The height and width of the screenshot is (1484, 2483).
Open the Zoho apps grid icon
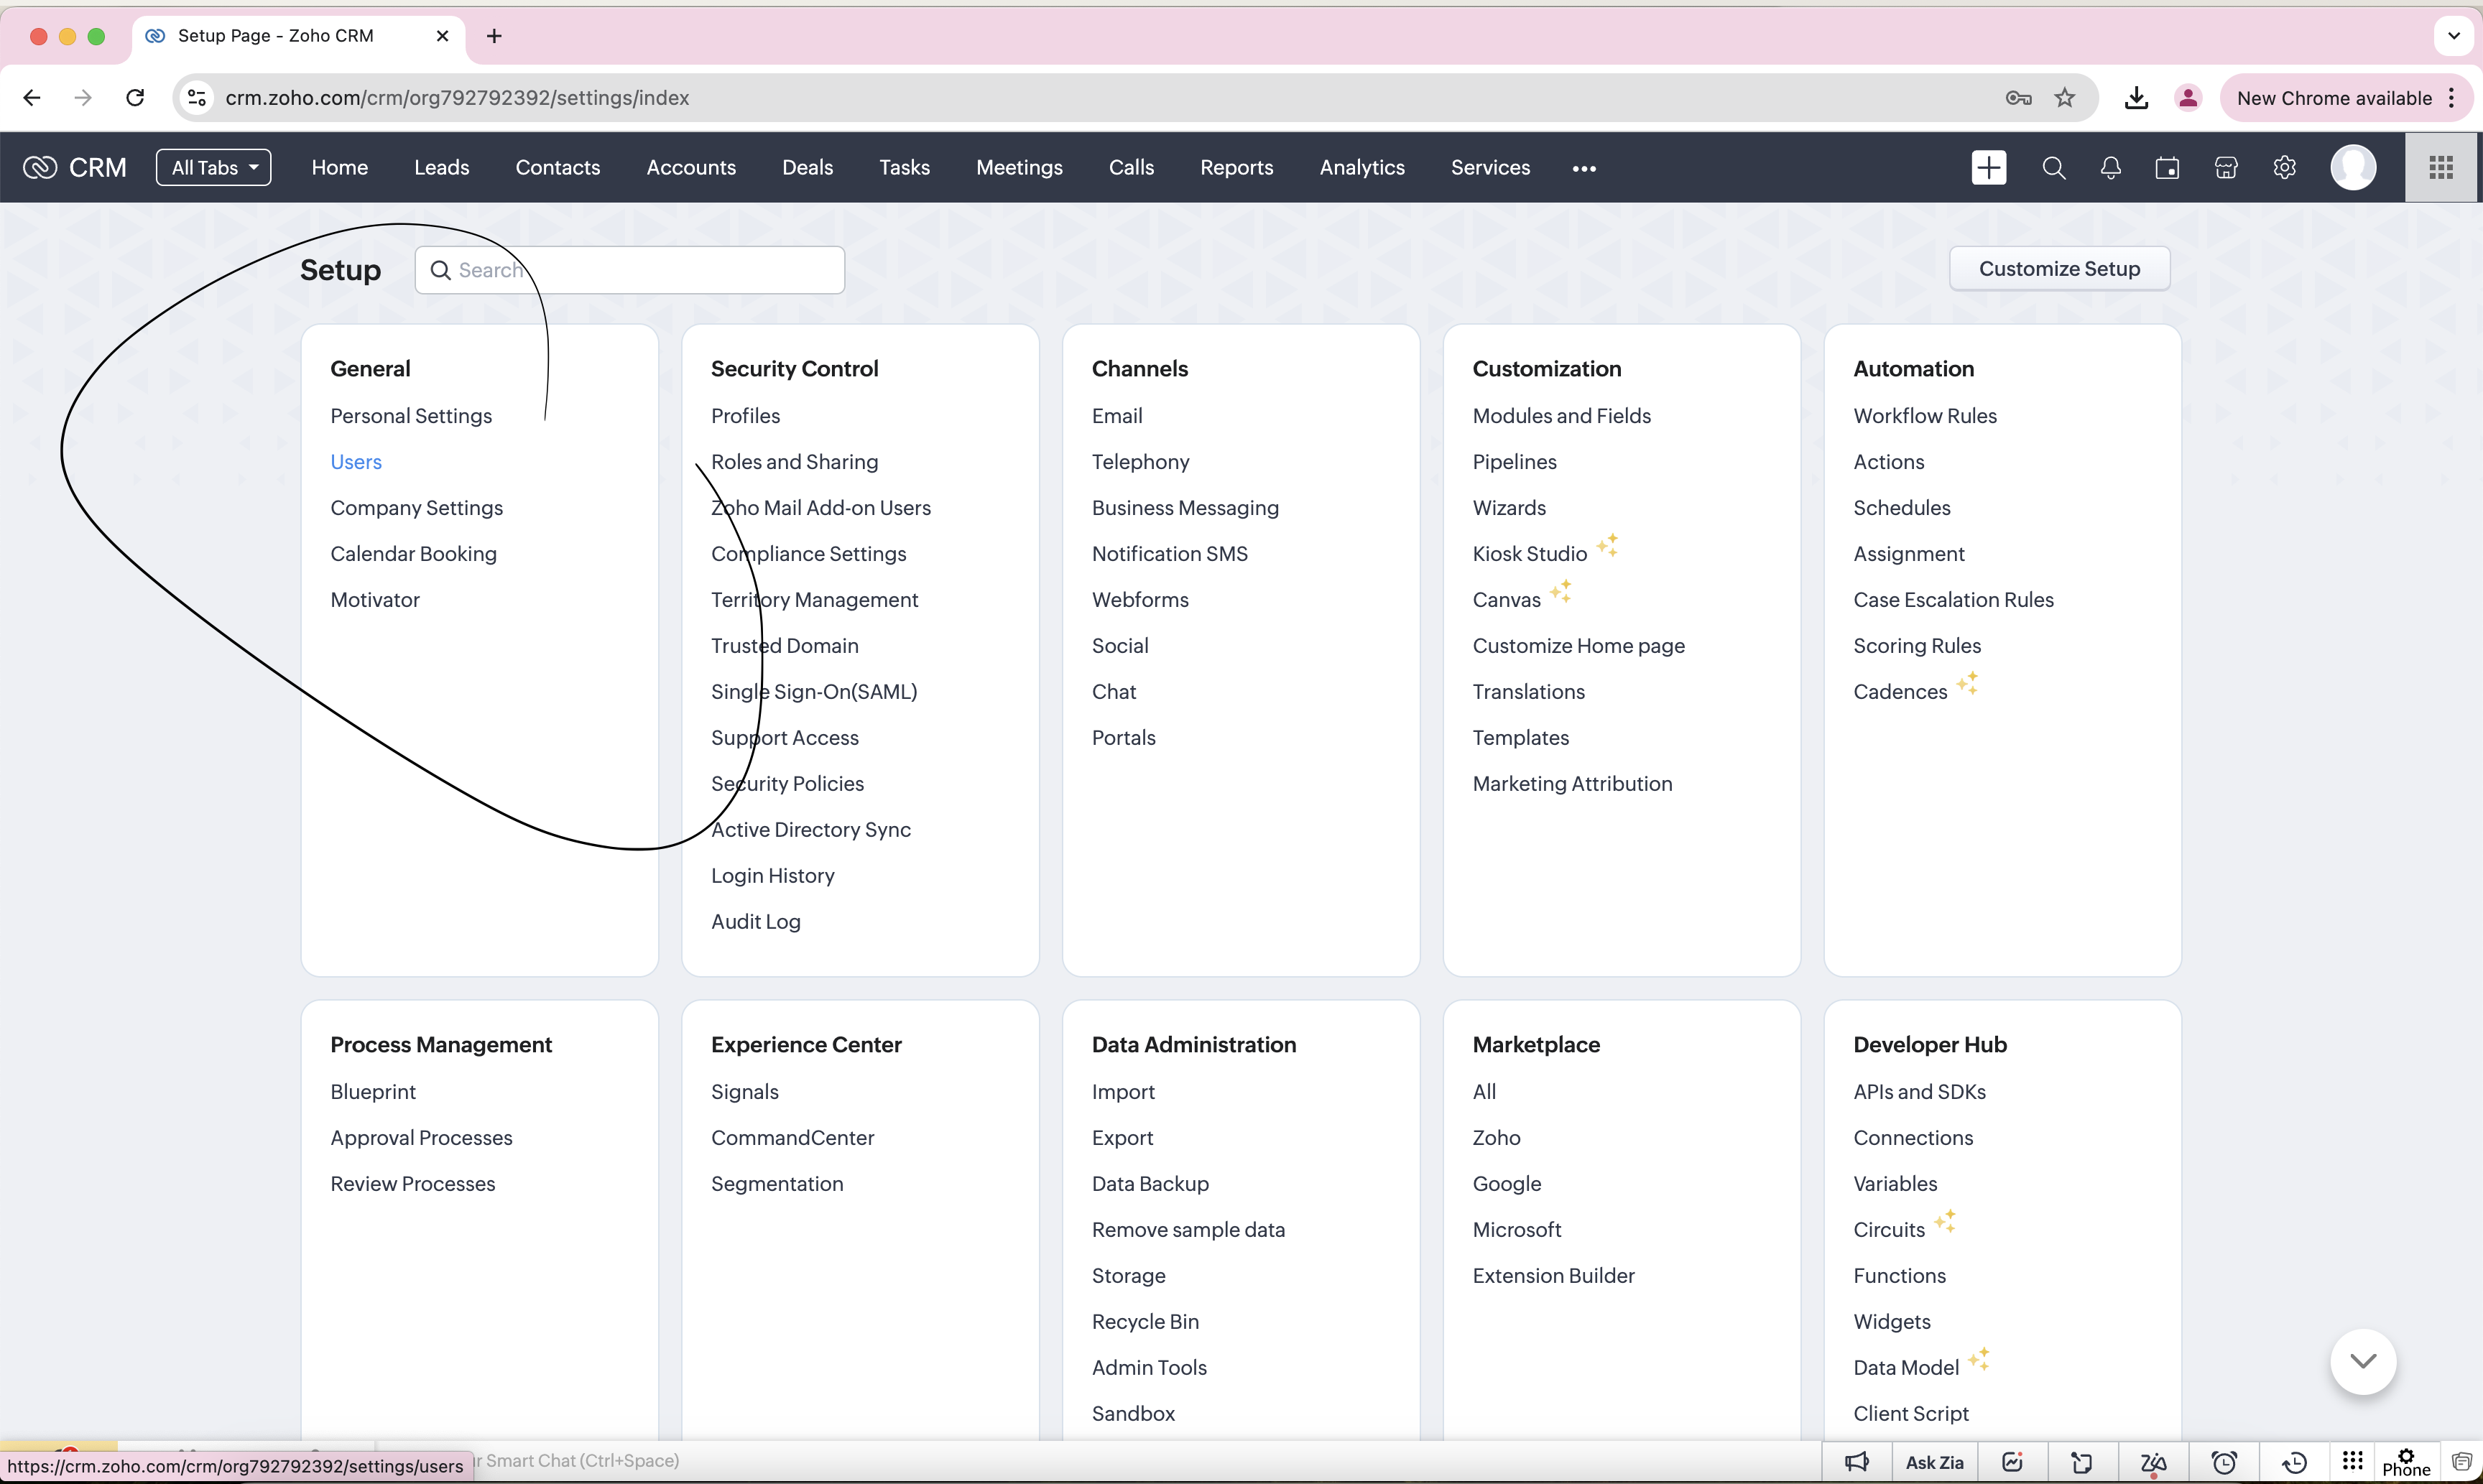(2440, 167)
